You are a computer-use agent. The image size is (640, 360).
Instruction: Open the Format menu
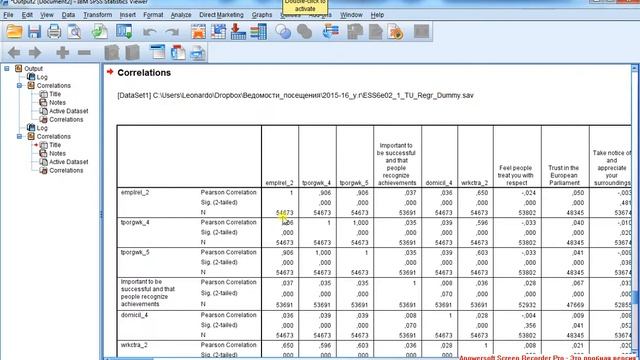(x=153, y=15)
